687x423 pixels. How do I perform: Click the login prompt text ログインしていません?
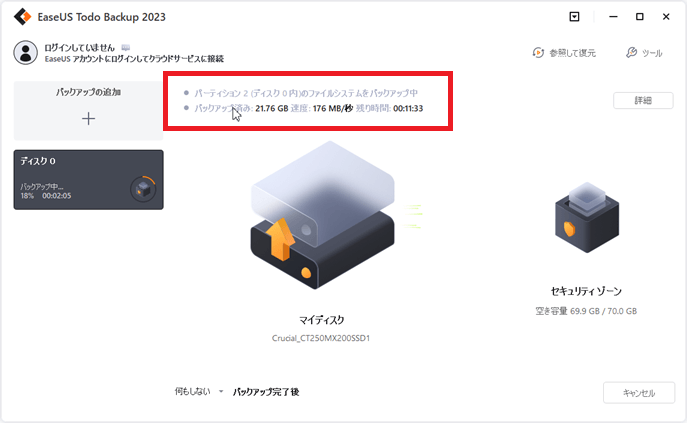tap(79, 47)
